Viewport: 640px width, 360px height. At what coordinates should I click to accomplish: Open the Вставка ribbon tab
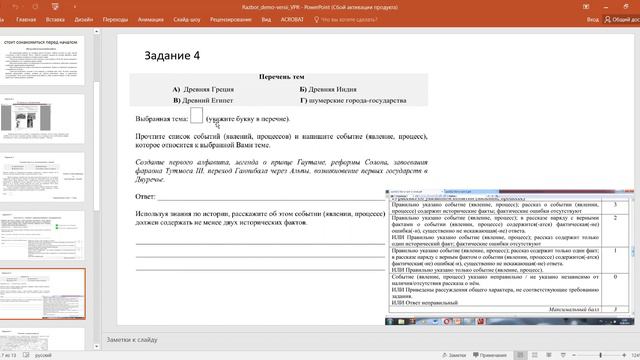coord(55,20)
